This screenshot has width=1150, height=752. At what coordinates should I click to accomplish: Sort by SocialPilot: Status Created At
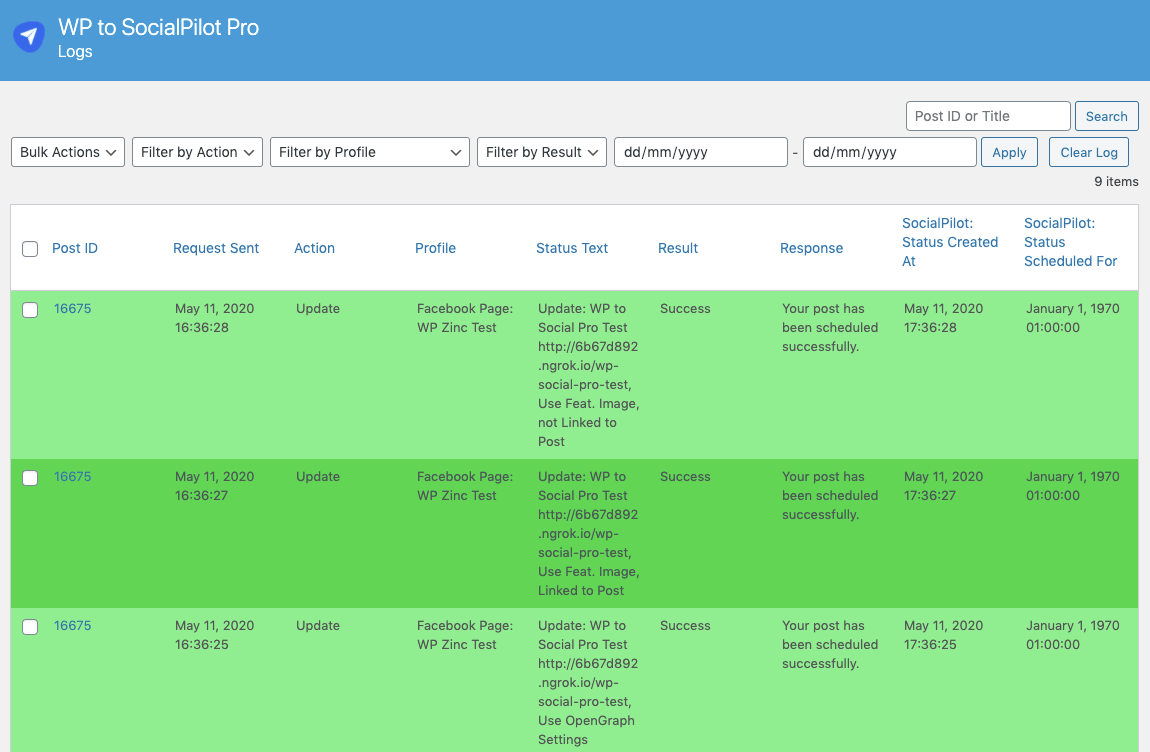click(950, 242)
